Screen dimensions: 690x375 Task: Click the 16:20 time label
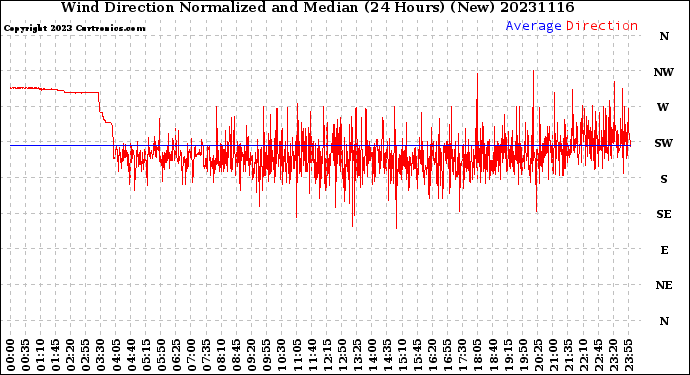point(433,355)
